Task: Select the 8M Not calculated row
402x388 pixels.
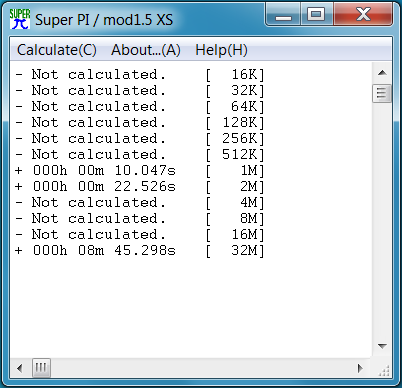Action: [140, 218]
